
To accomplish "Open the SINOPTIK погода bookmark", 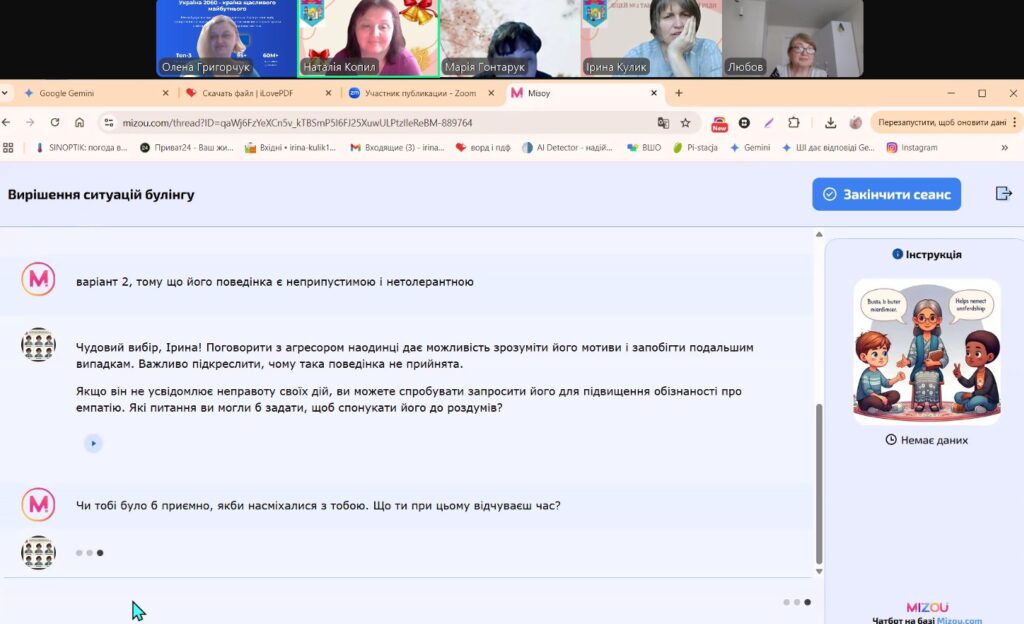I will (x=81, y=148).
